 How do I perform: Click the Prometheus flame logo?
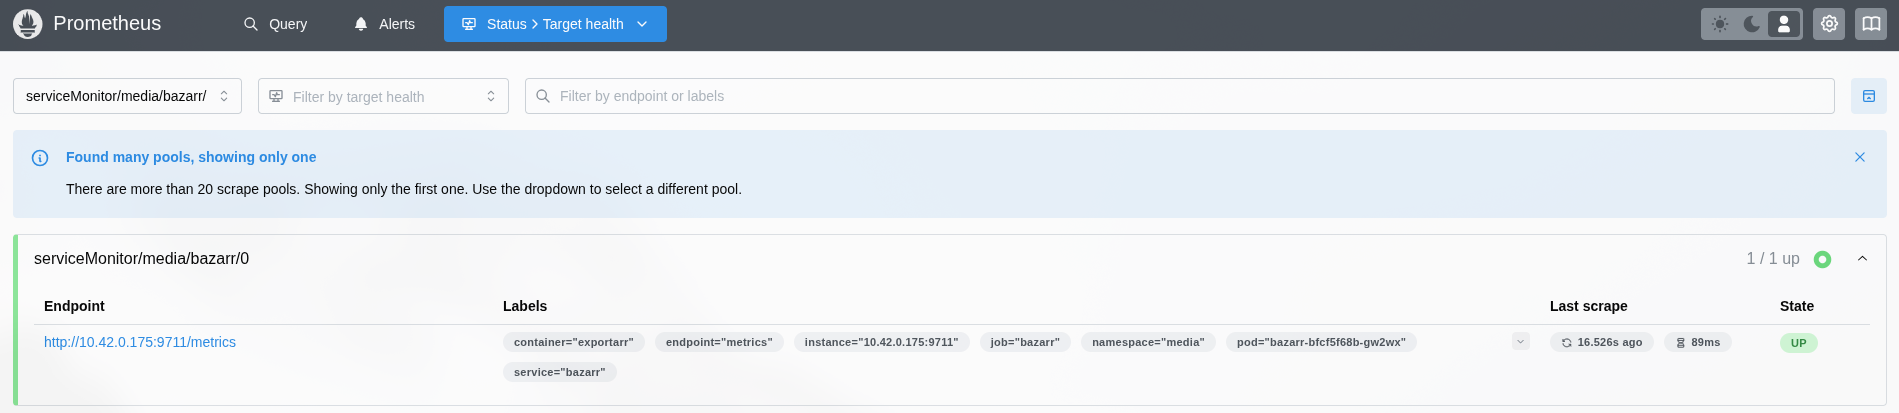(28, 24)
